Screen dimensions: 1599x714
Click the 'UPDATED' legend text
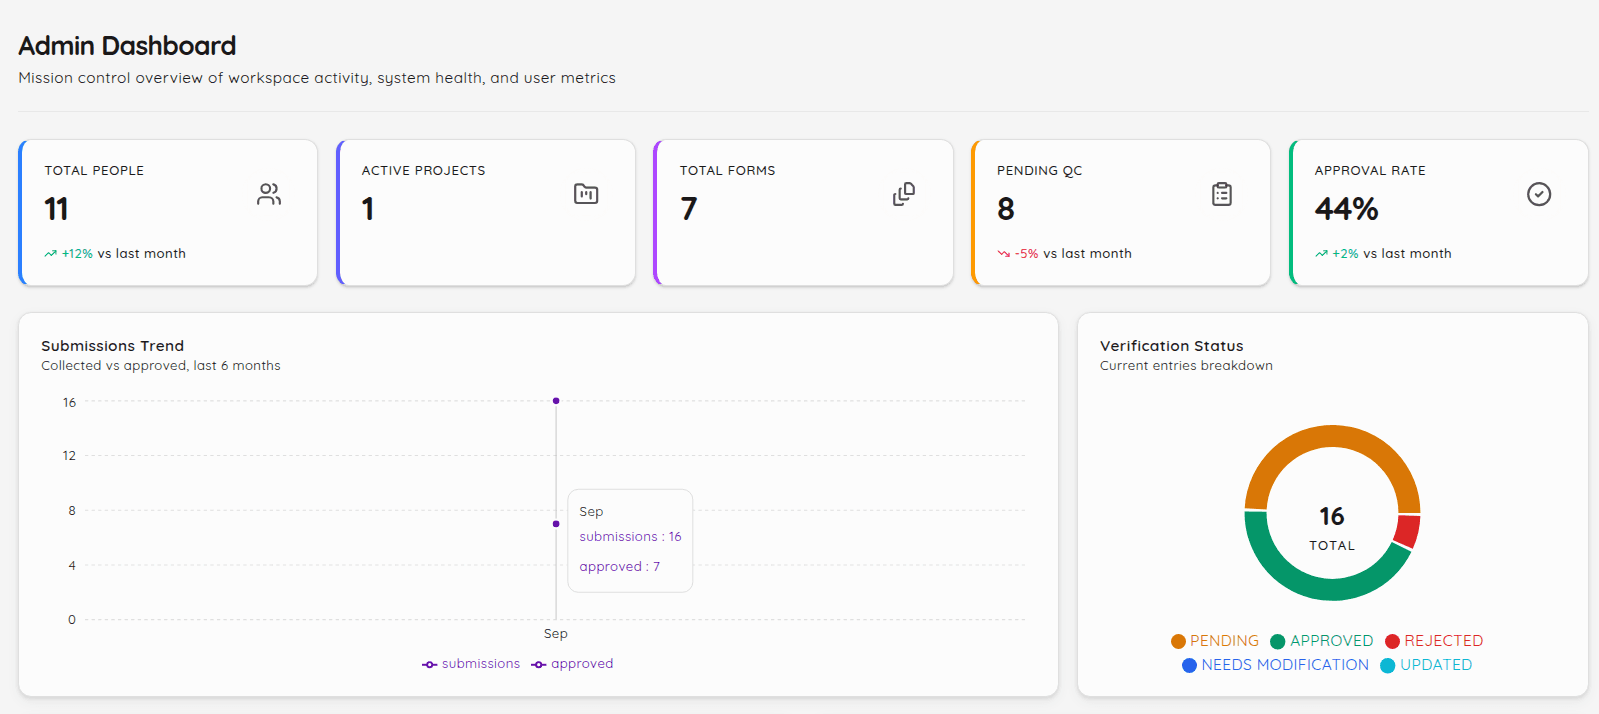1436,665
